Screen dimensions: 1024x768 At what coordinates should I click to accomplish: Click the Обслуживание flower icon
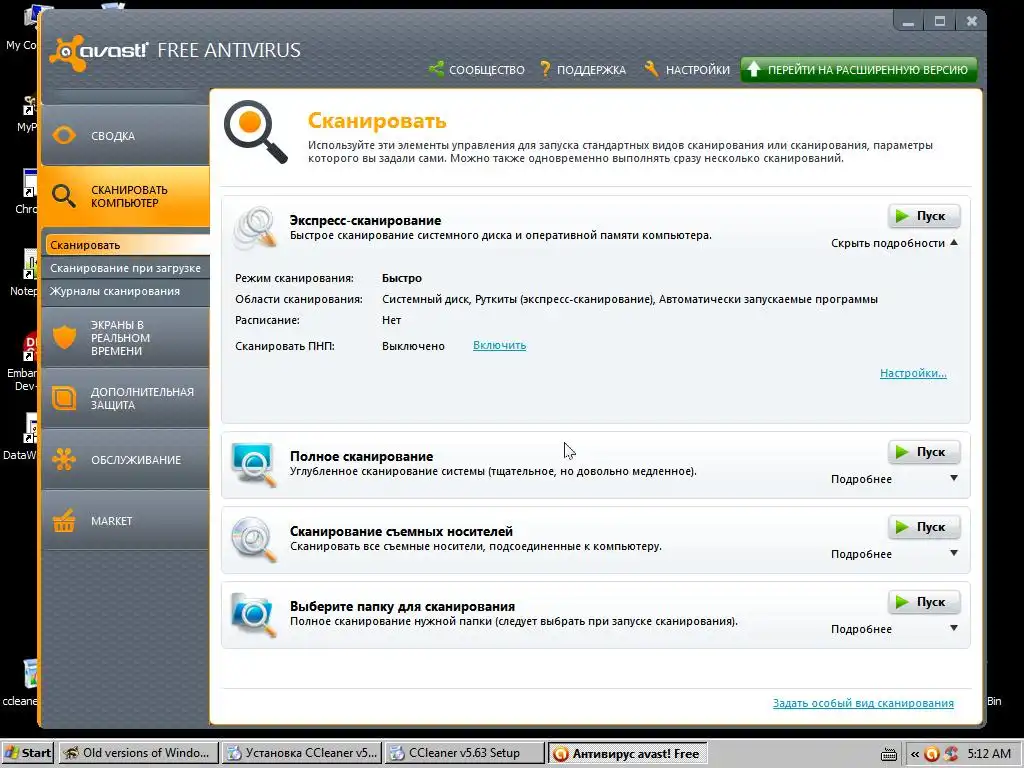[x=64, y=459]
